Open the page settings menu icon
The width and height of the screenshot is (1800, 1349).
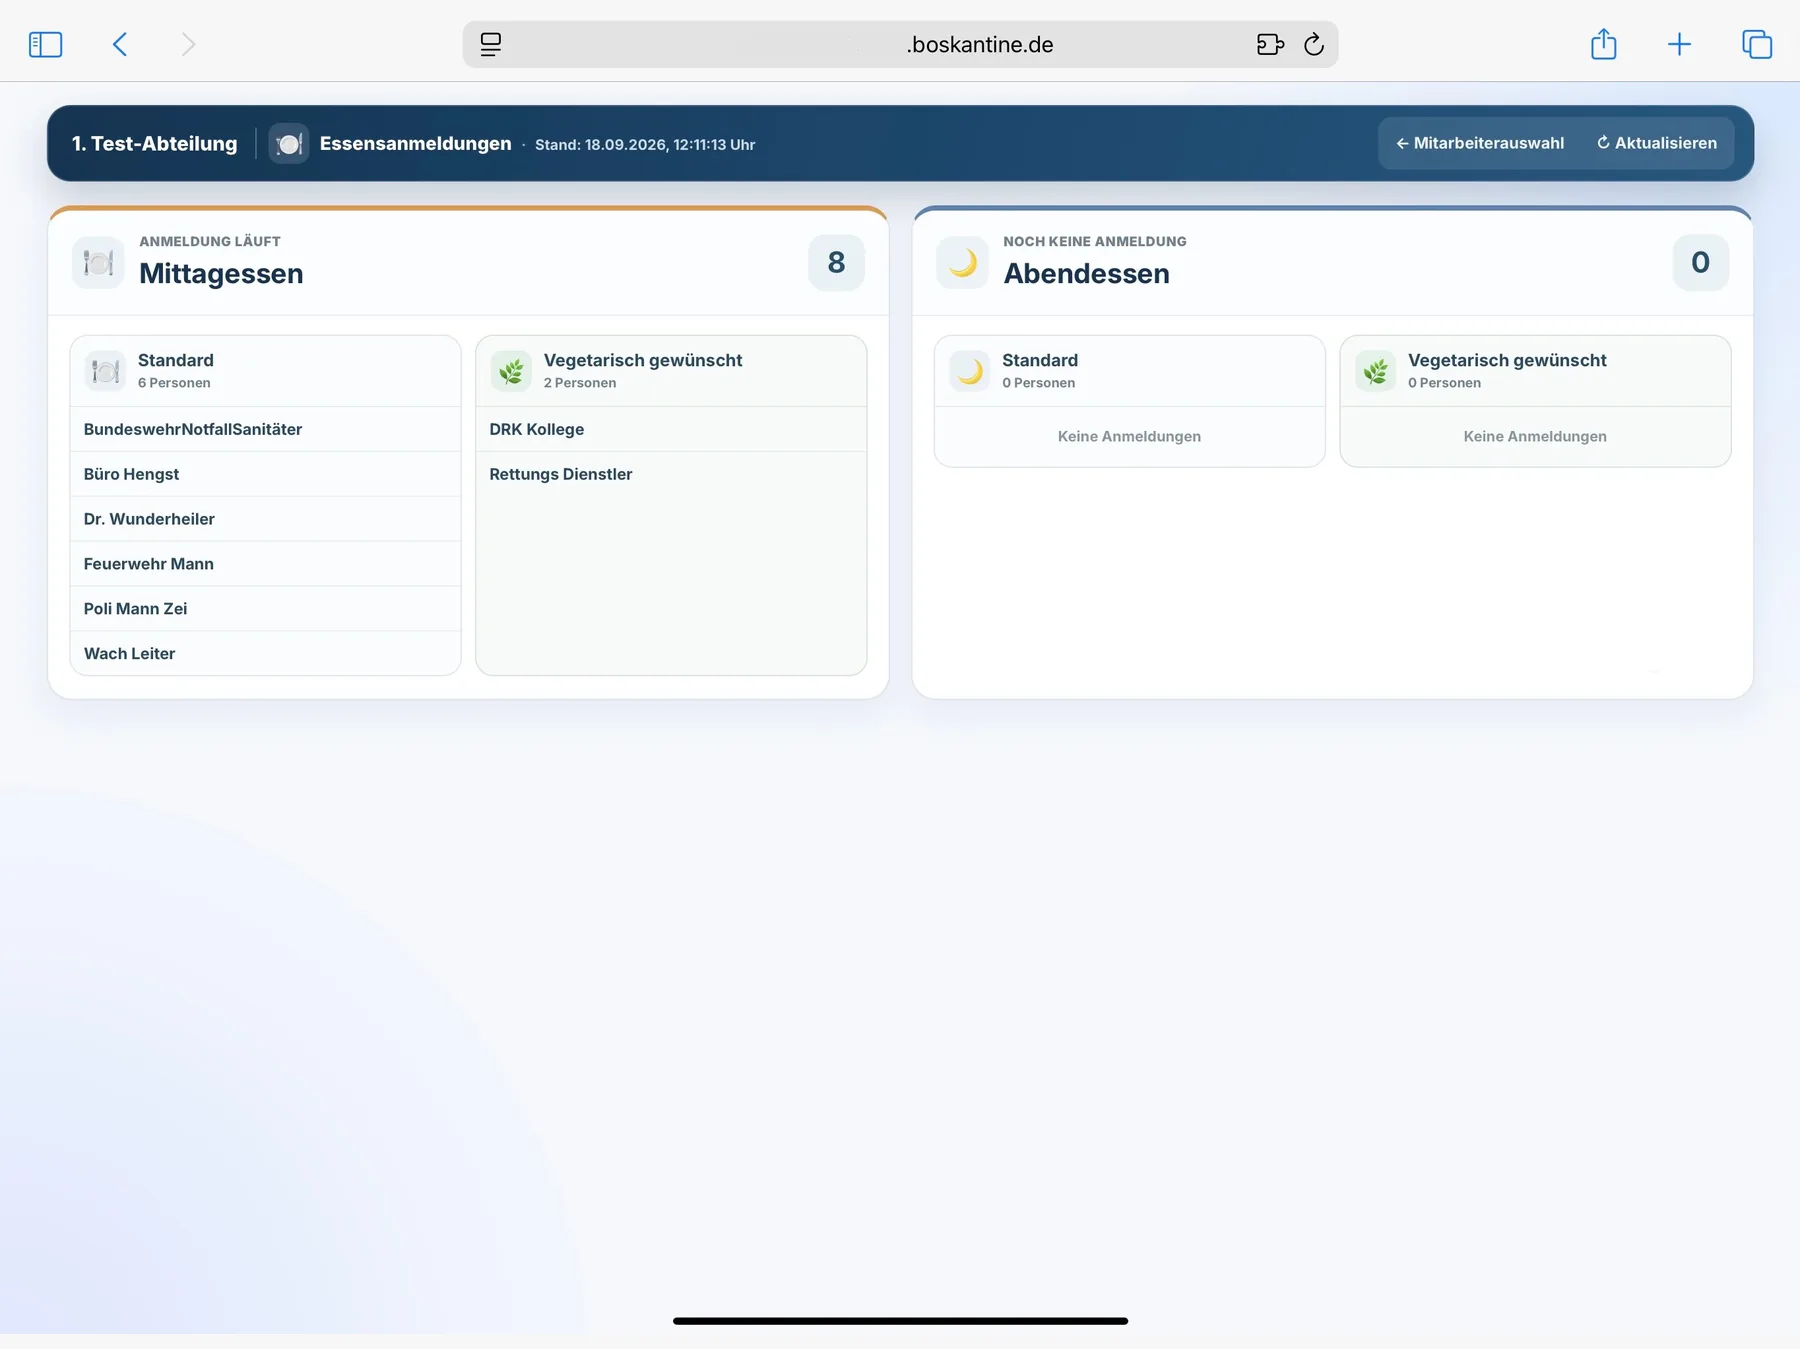coord(490,44)
